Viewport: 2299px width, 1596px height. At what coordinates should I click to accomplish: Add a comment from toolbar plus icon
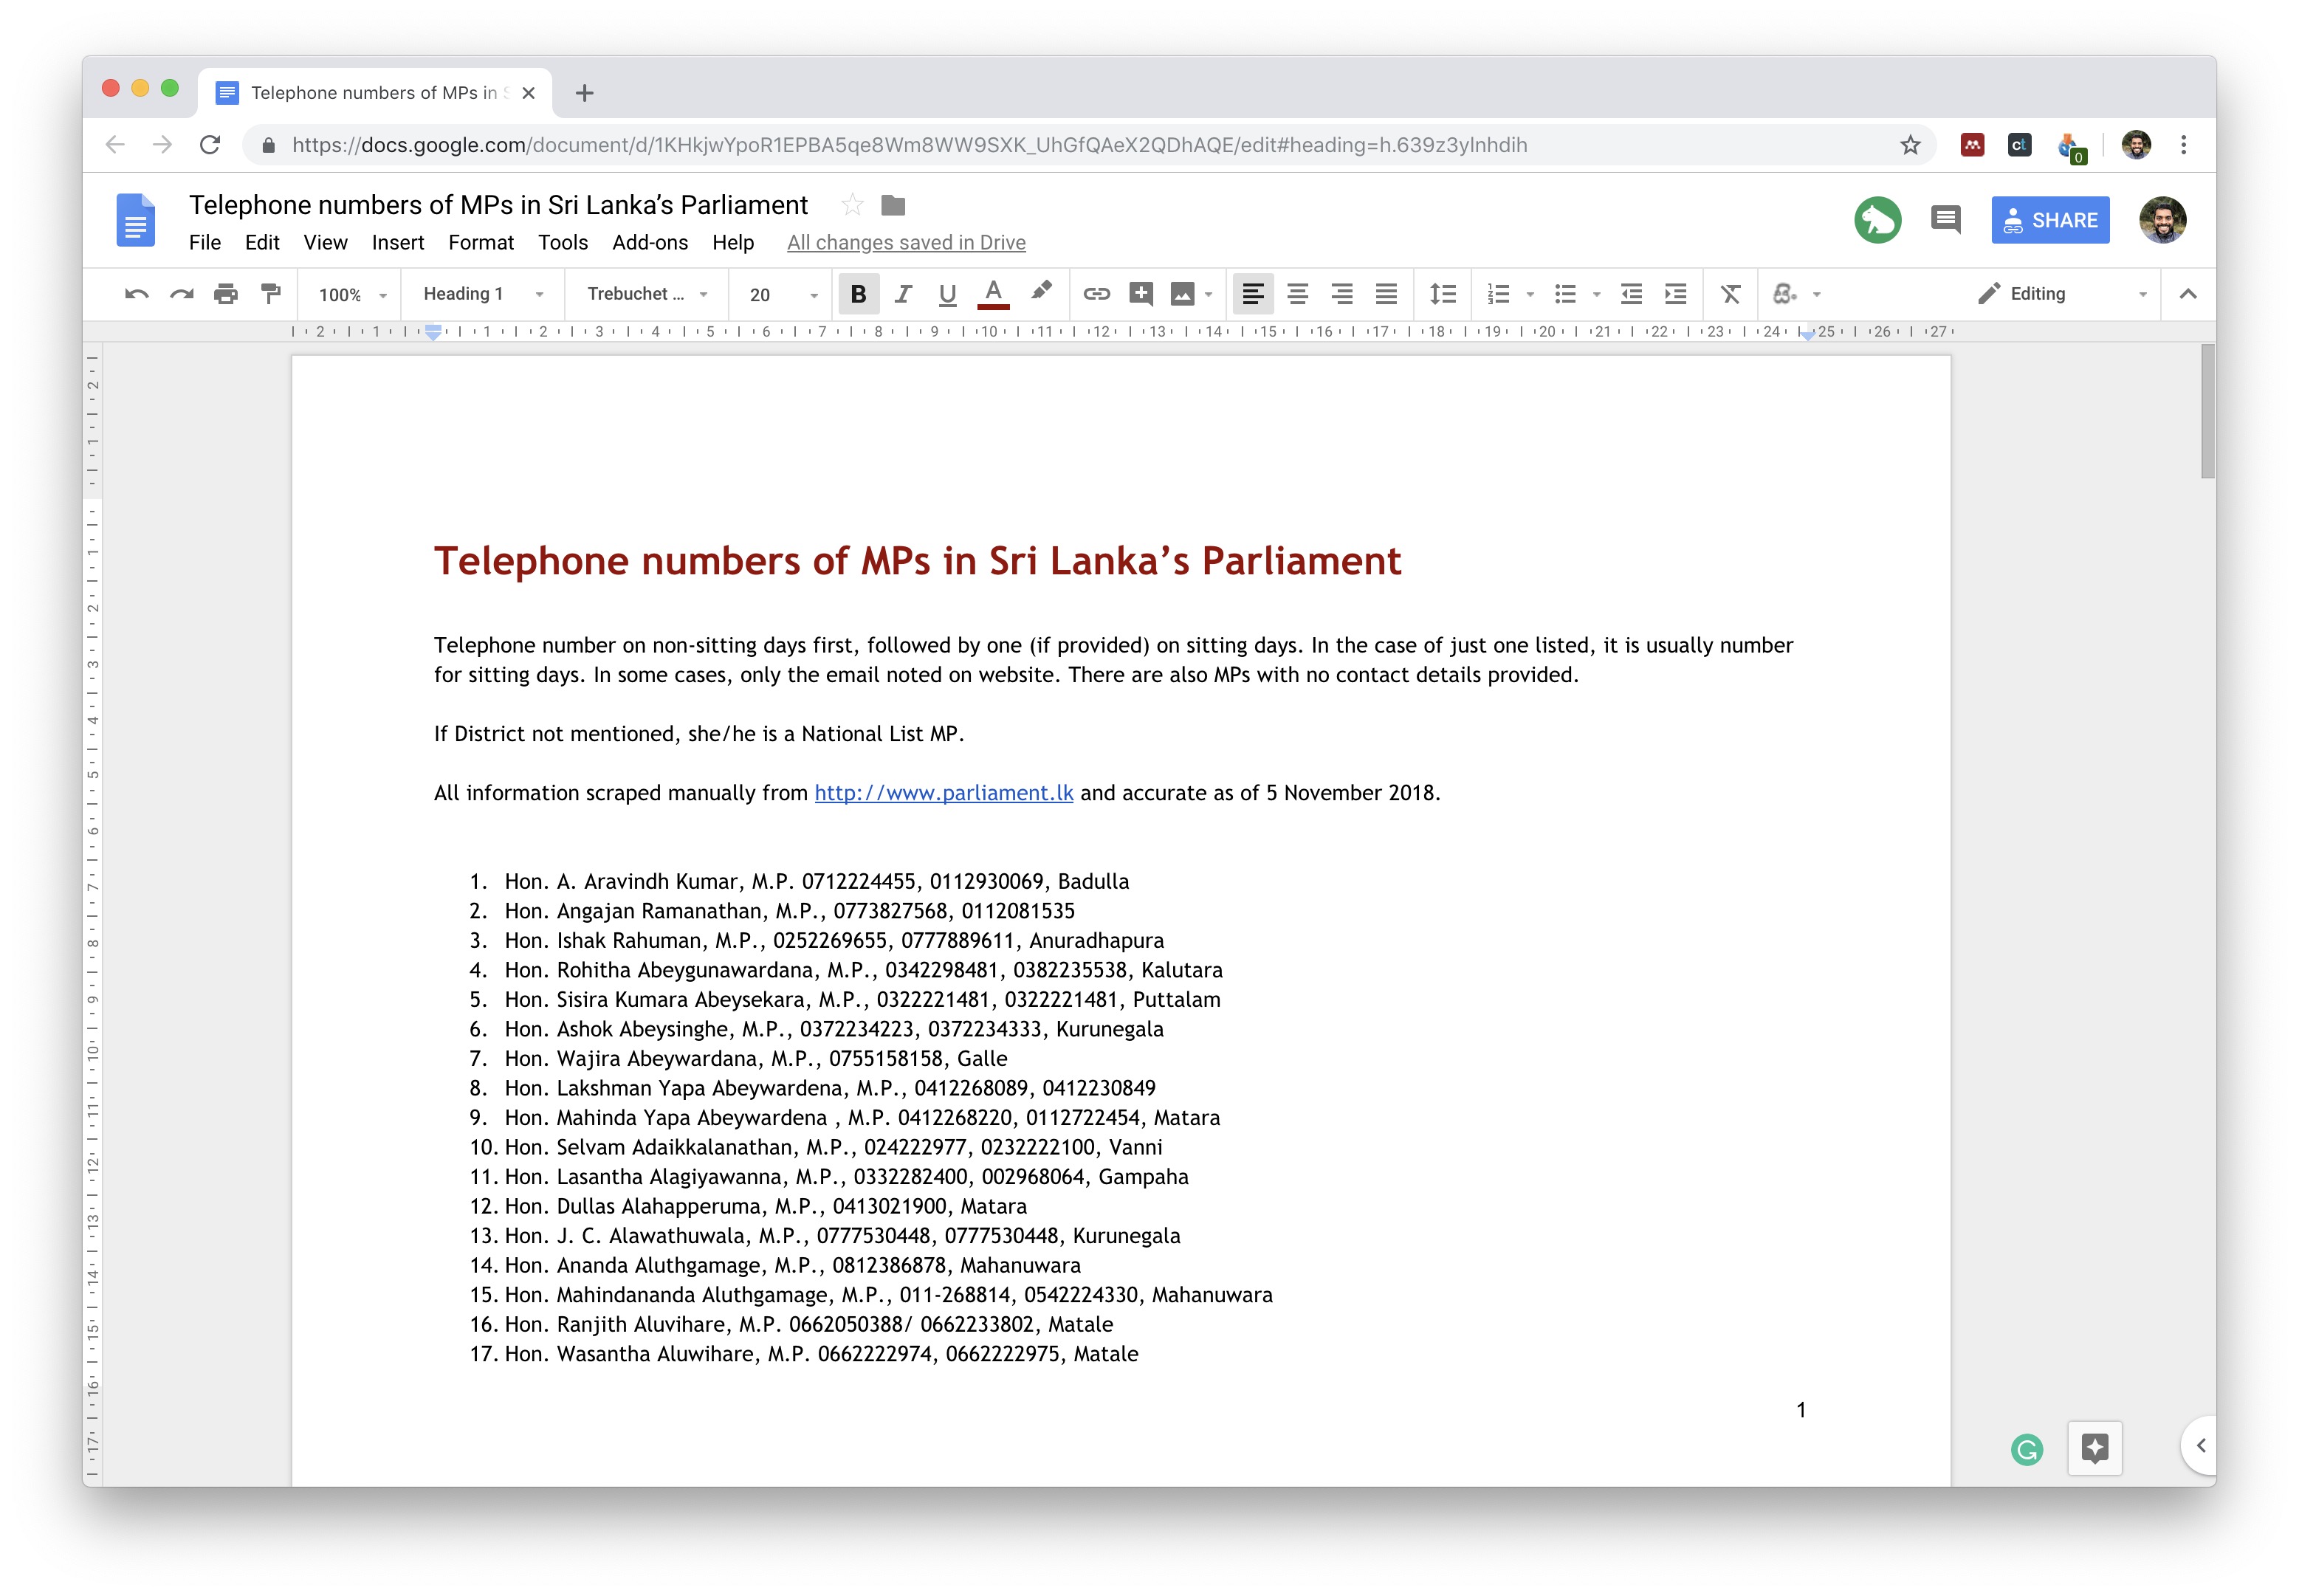(1141, 293)
